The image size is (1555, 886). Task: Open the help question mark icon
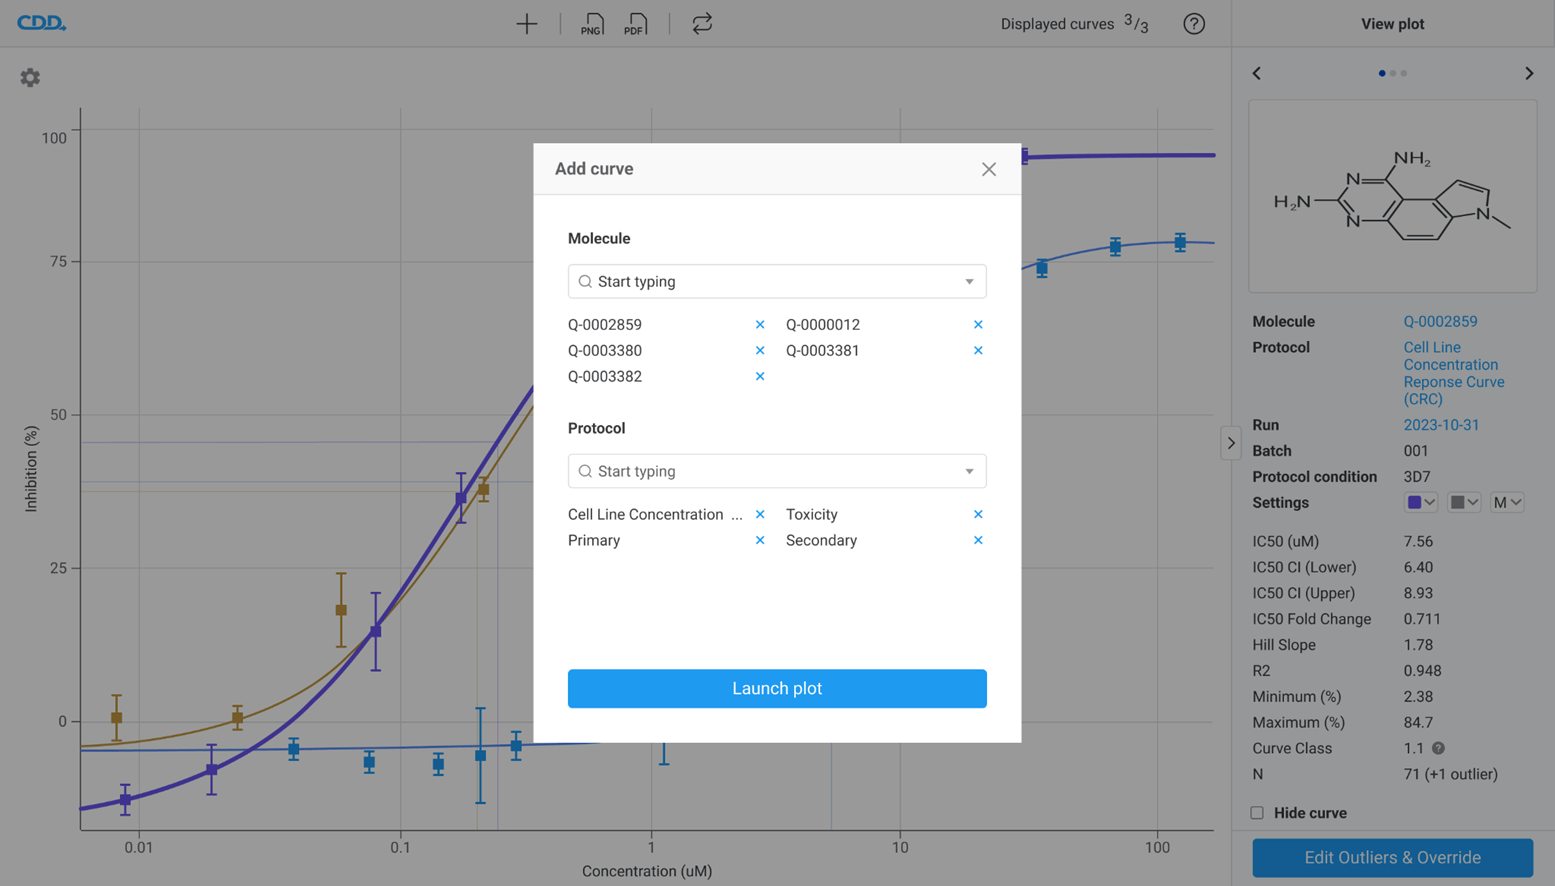tap(1194, 24)
